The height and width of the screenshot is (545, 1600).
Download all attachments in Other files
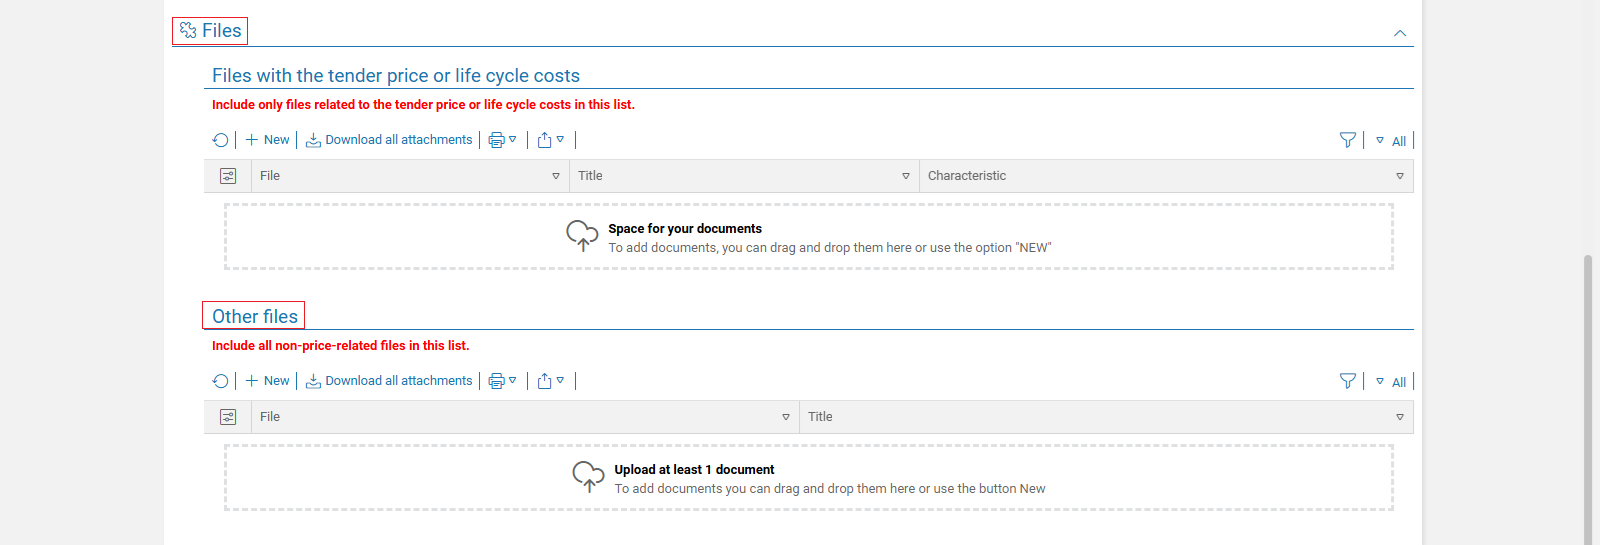pyautogui.click(x=389, y=381)
